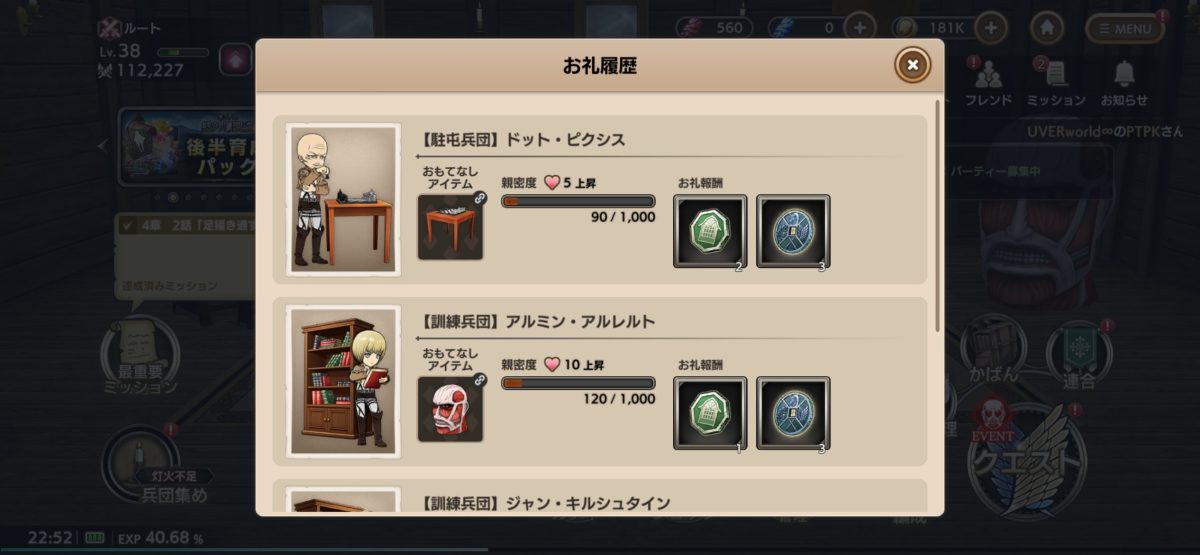Tap Armin's blue emblem reward icon
The image size is (1200, 555).
[x=793, y=413]
